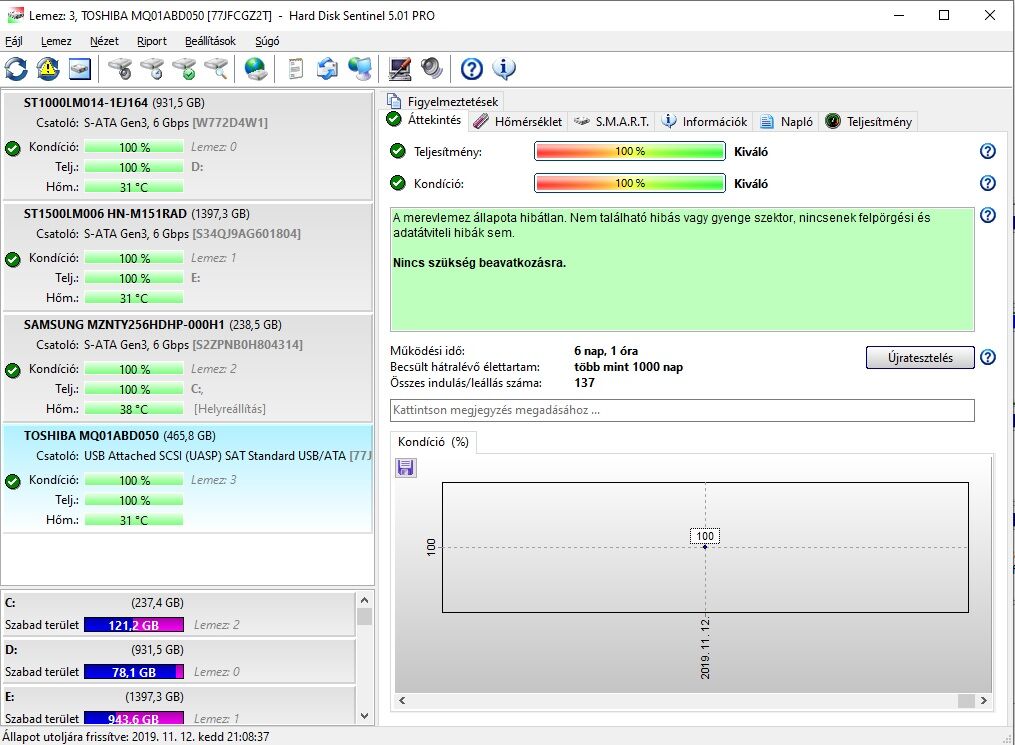The width and height of the screenshot is (1015, 745).
Task: Click C: free space bar 121,2 GB
Action: (134, 625)
